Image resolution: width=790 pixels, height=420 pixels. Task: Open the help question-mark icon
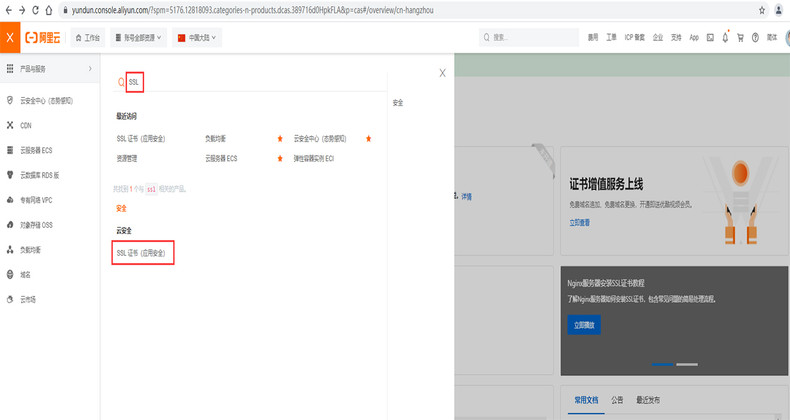[x=755, y=37]
